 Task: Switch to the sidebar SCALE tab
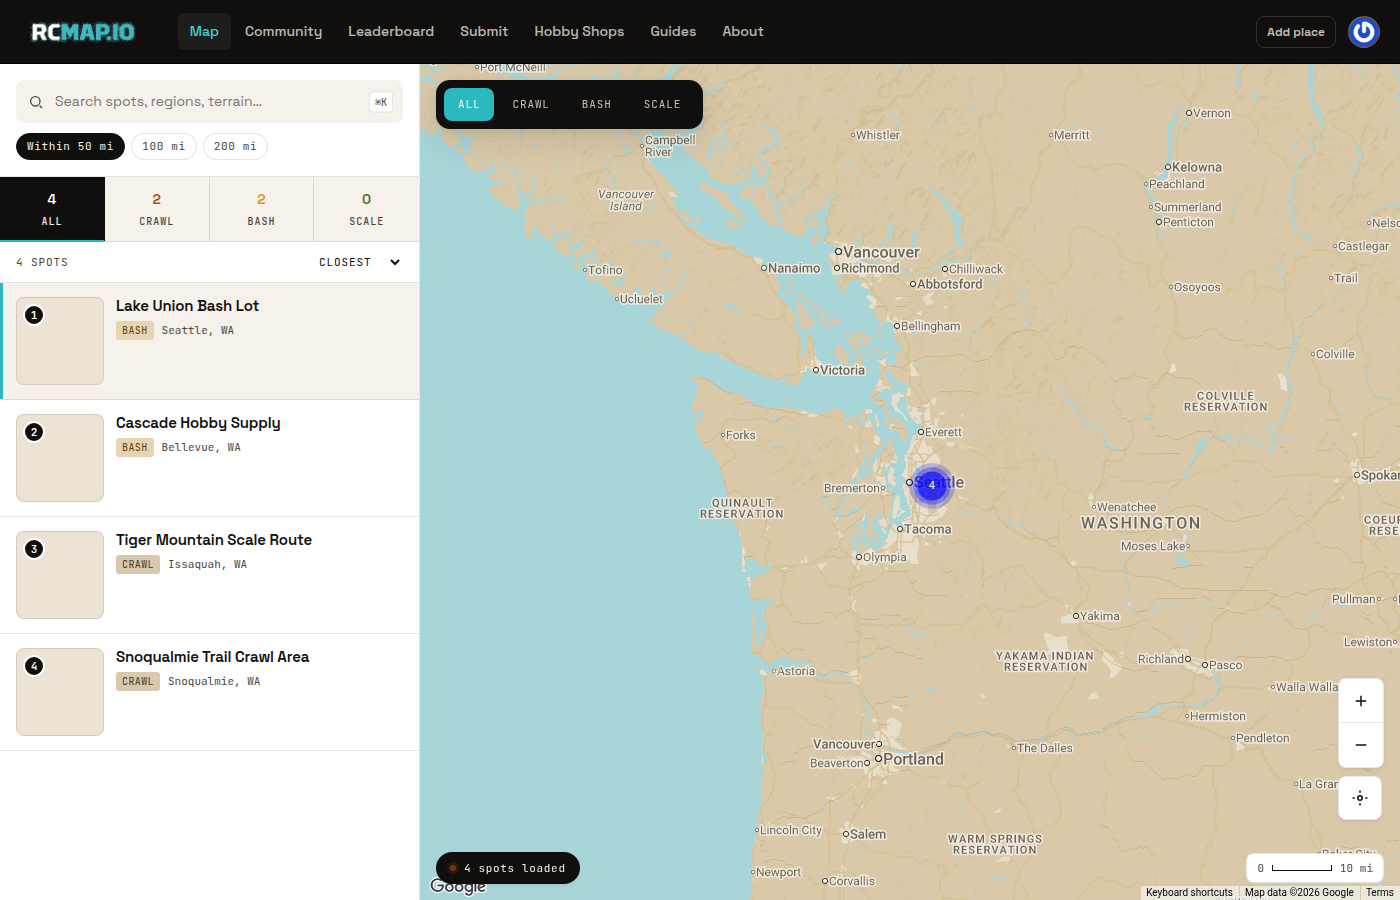[x=366, y=209]
